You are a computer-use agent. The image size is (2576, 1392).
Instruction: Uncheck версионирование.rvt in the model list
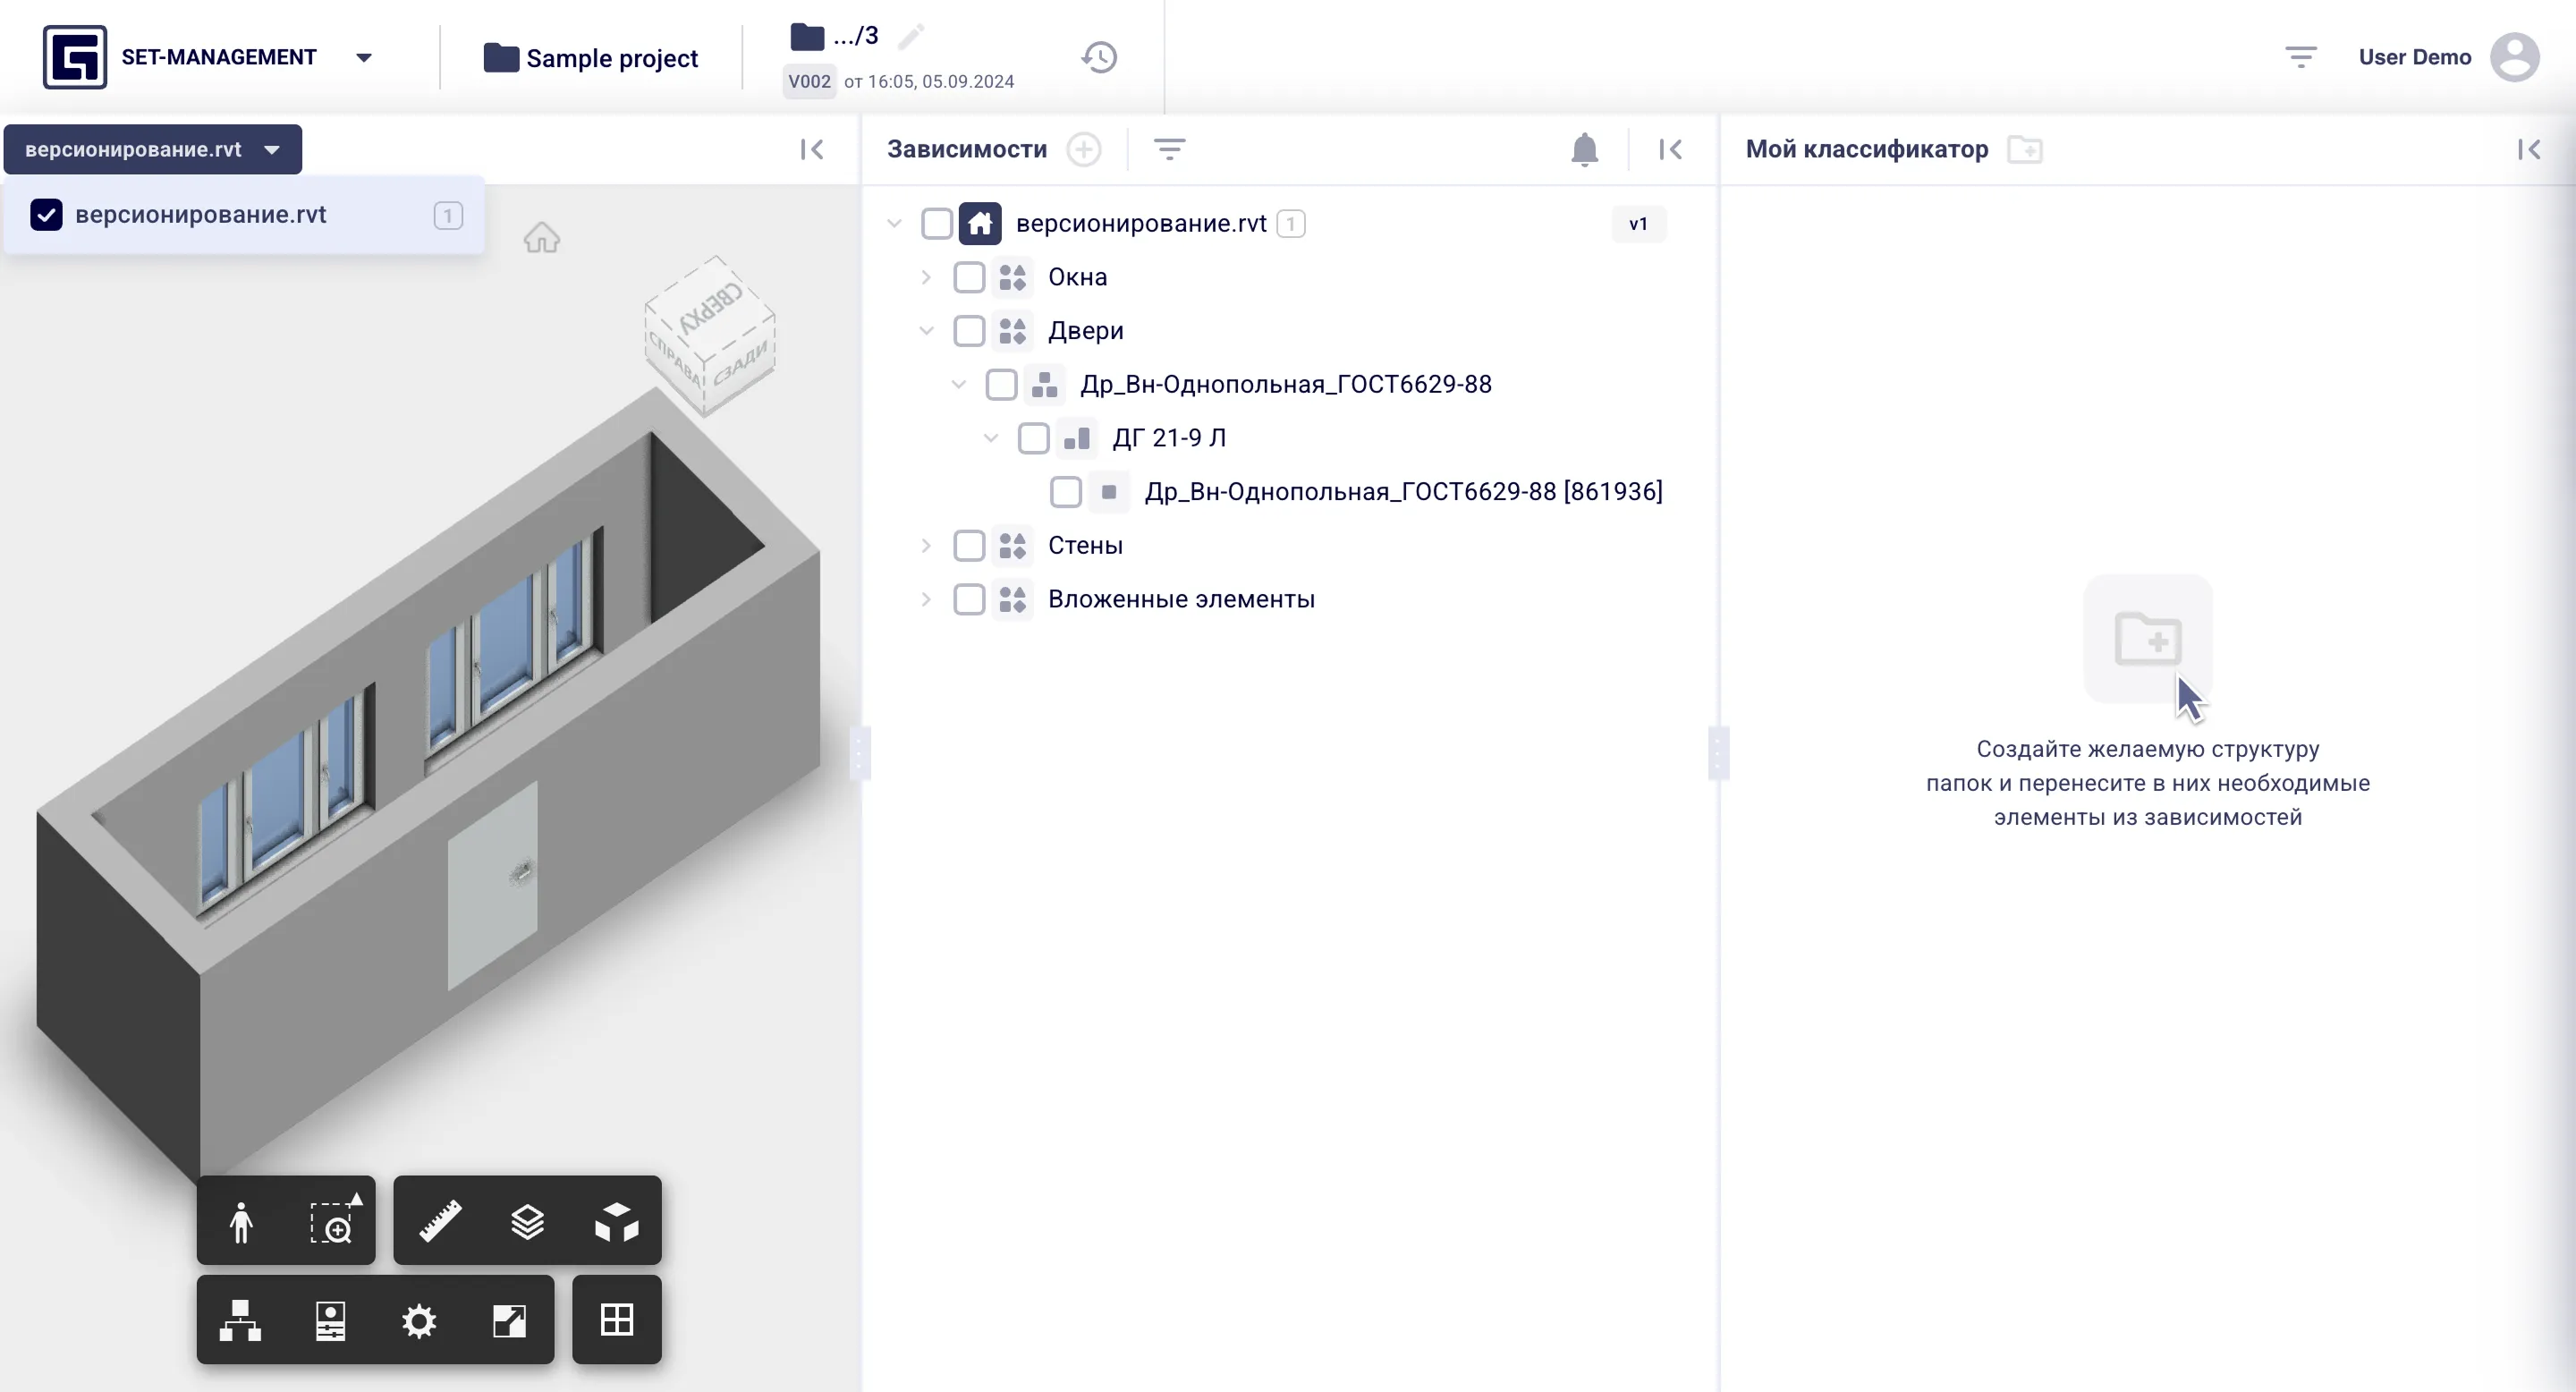tap(46, 215)
